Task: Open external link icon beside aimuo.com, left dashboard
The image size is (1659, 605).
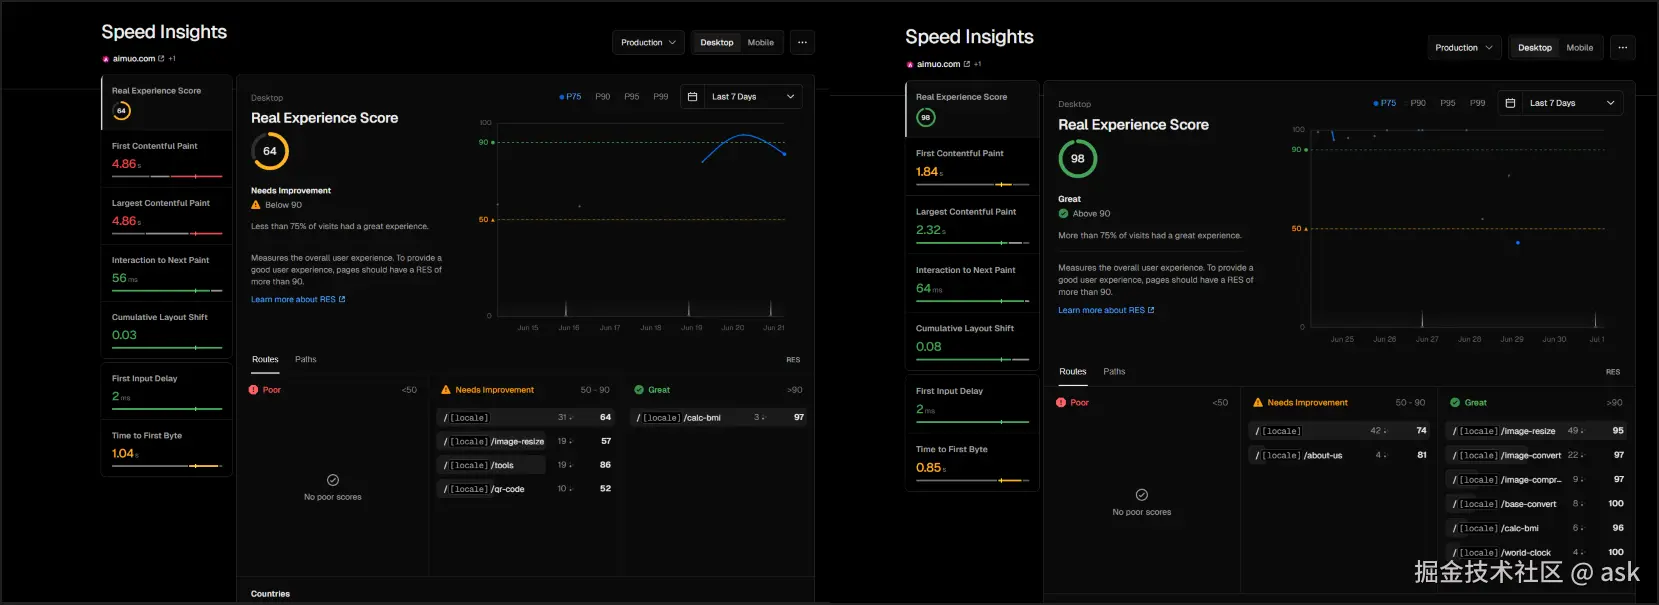Action: [161, 58]
